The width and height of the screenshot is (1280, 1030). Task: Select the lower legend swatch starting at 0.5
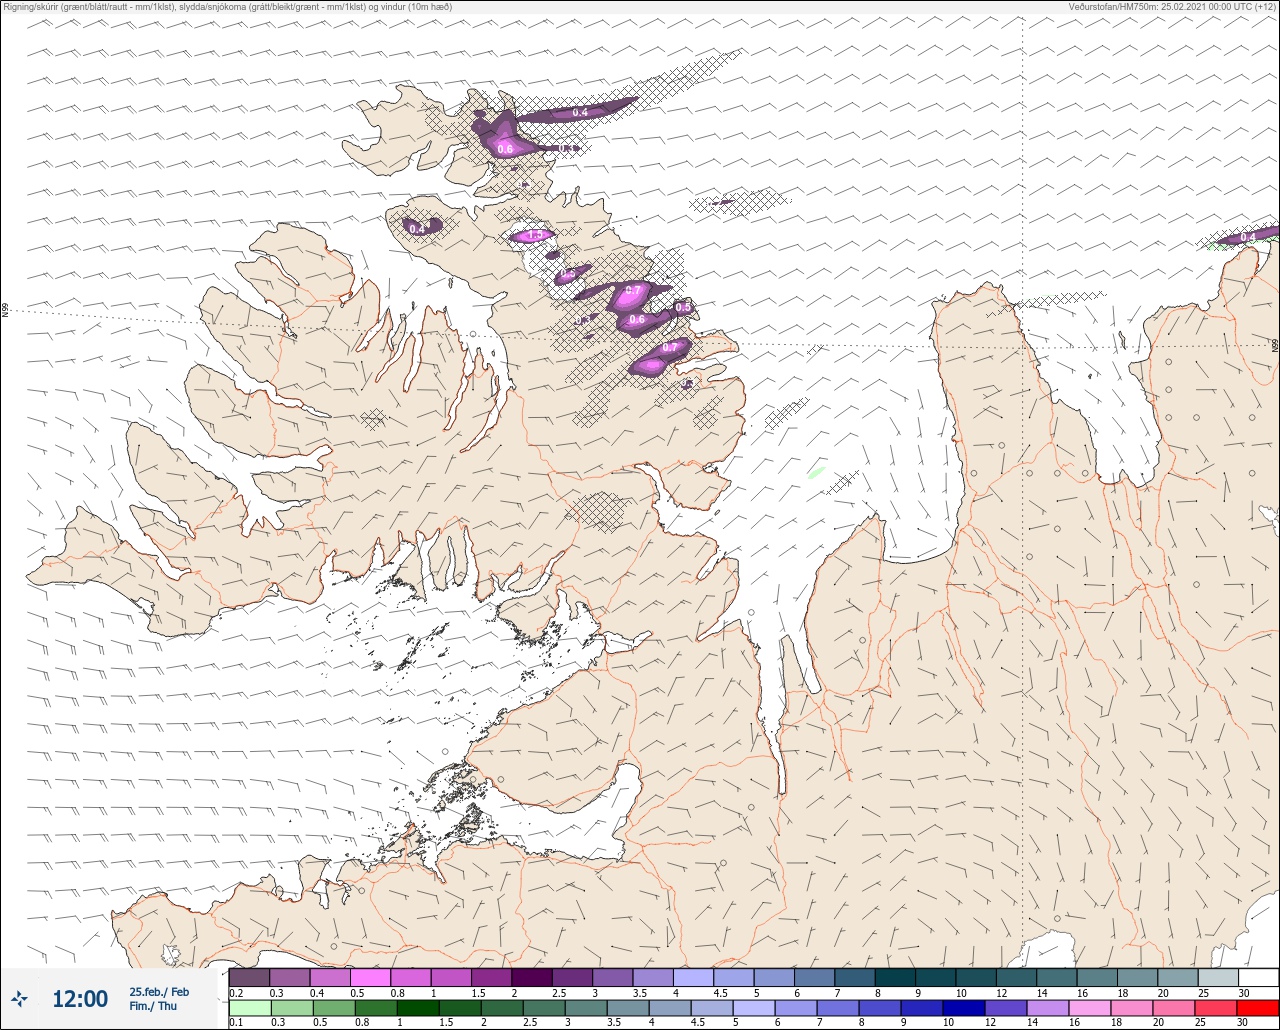[x=334, y=1008]
